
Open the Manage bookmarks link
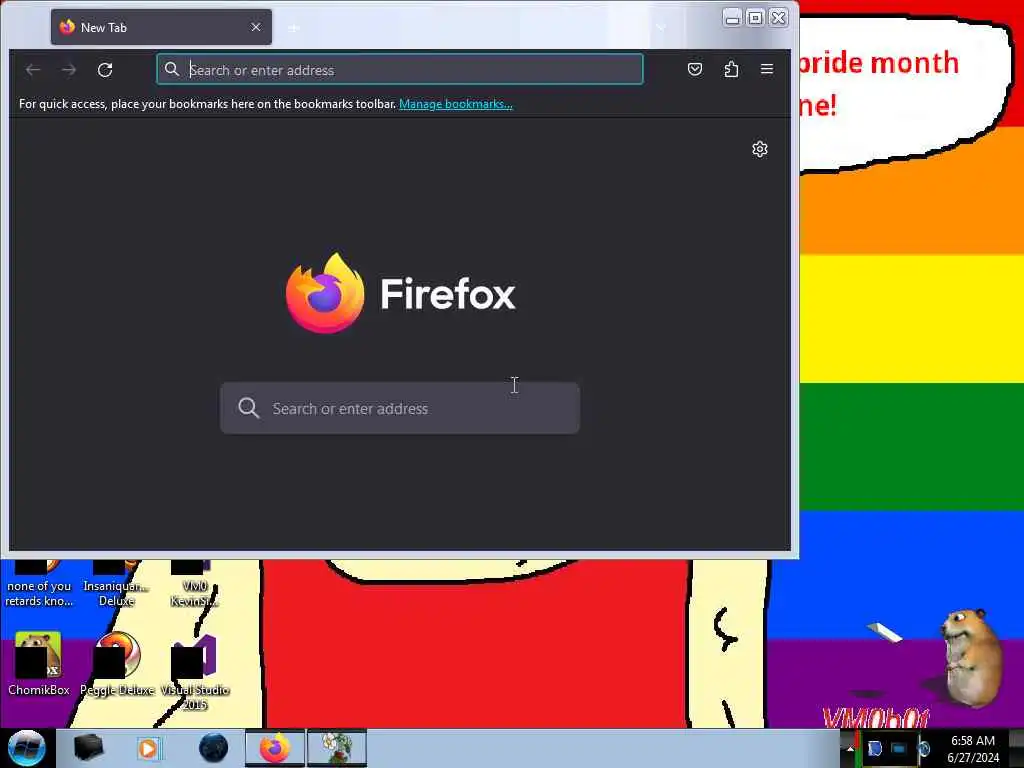click(456, 104)
